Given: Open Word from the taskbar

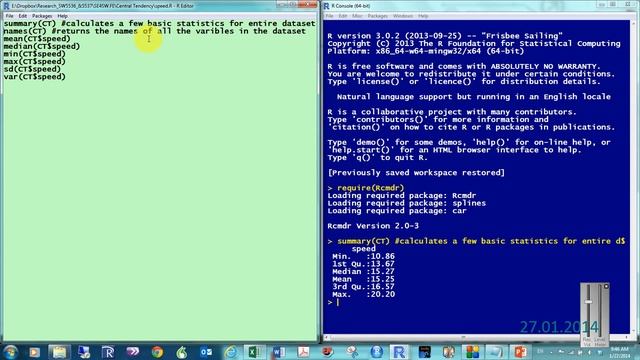Looking at the screenshot, I should (279, 352).
